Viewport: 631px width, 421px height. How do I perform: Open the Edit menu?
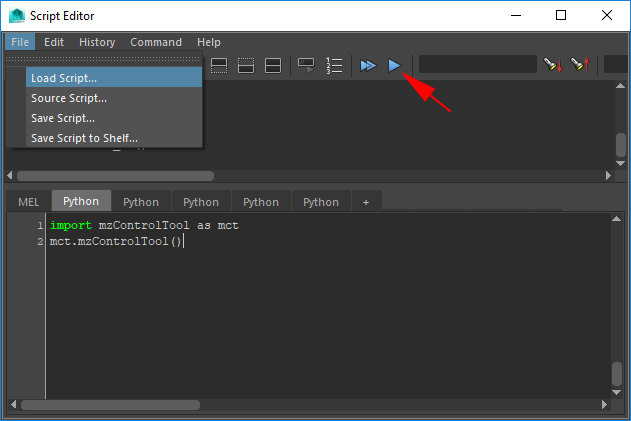(54, 42)
